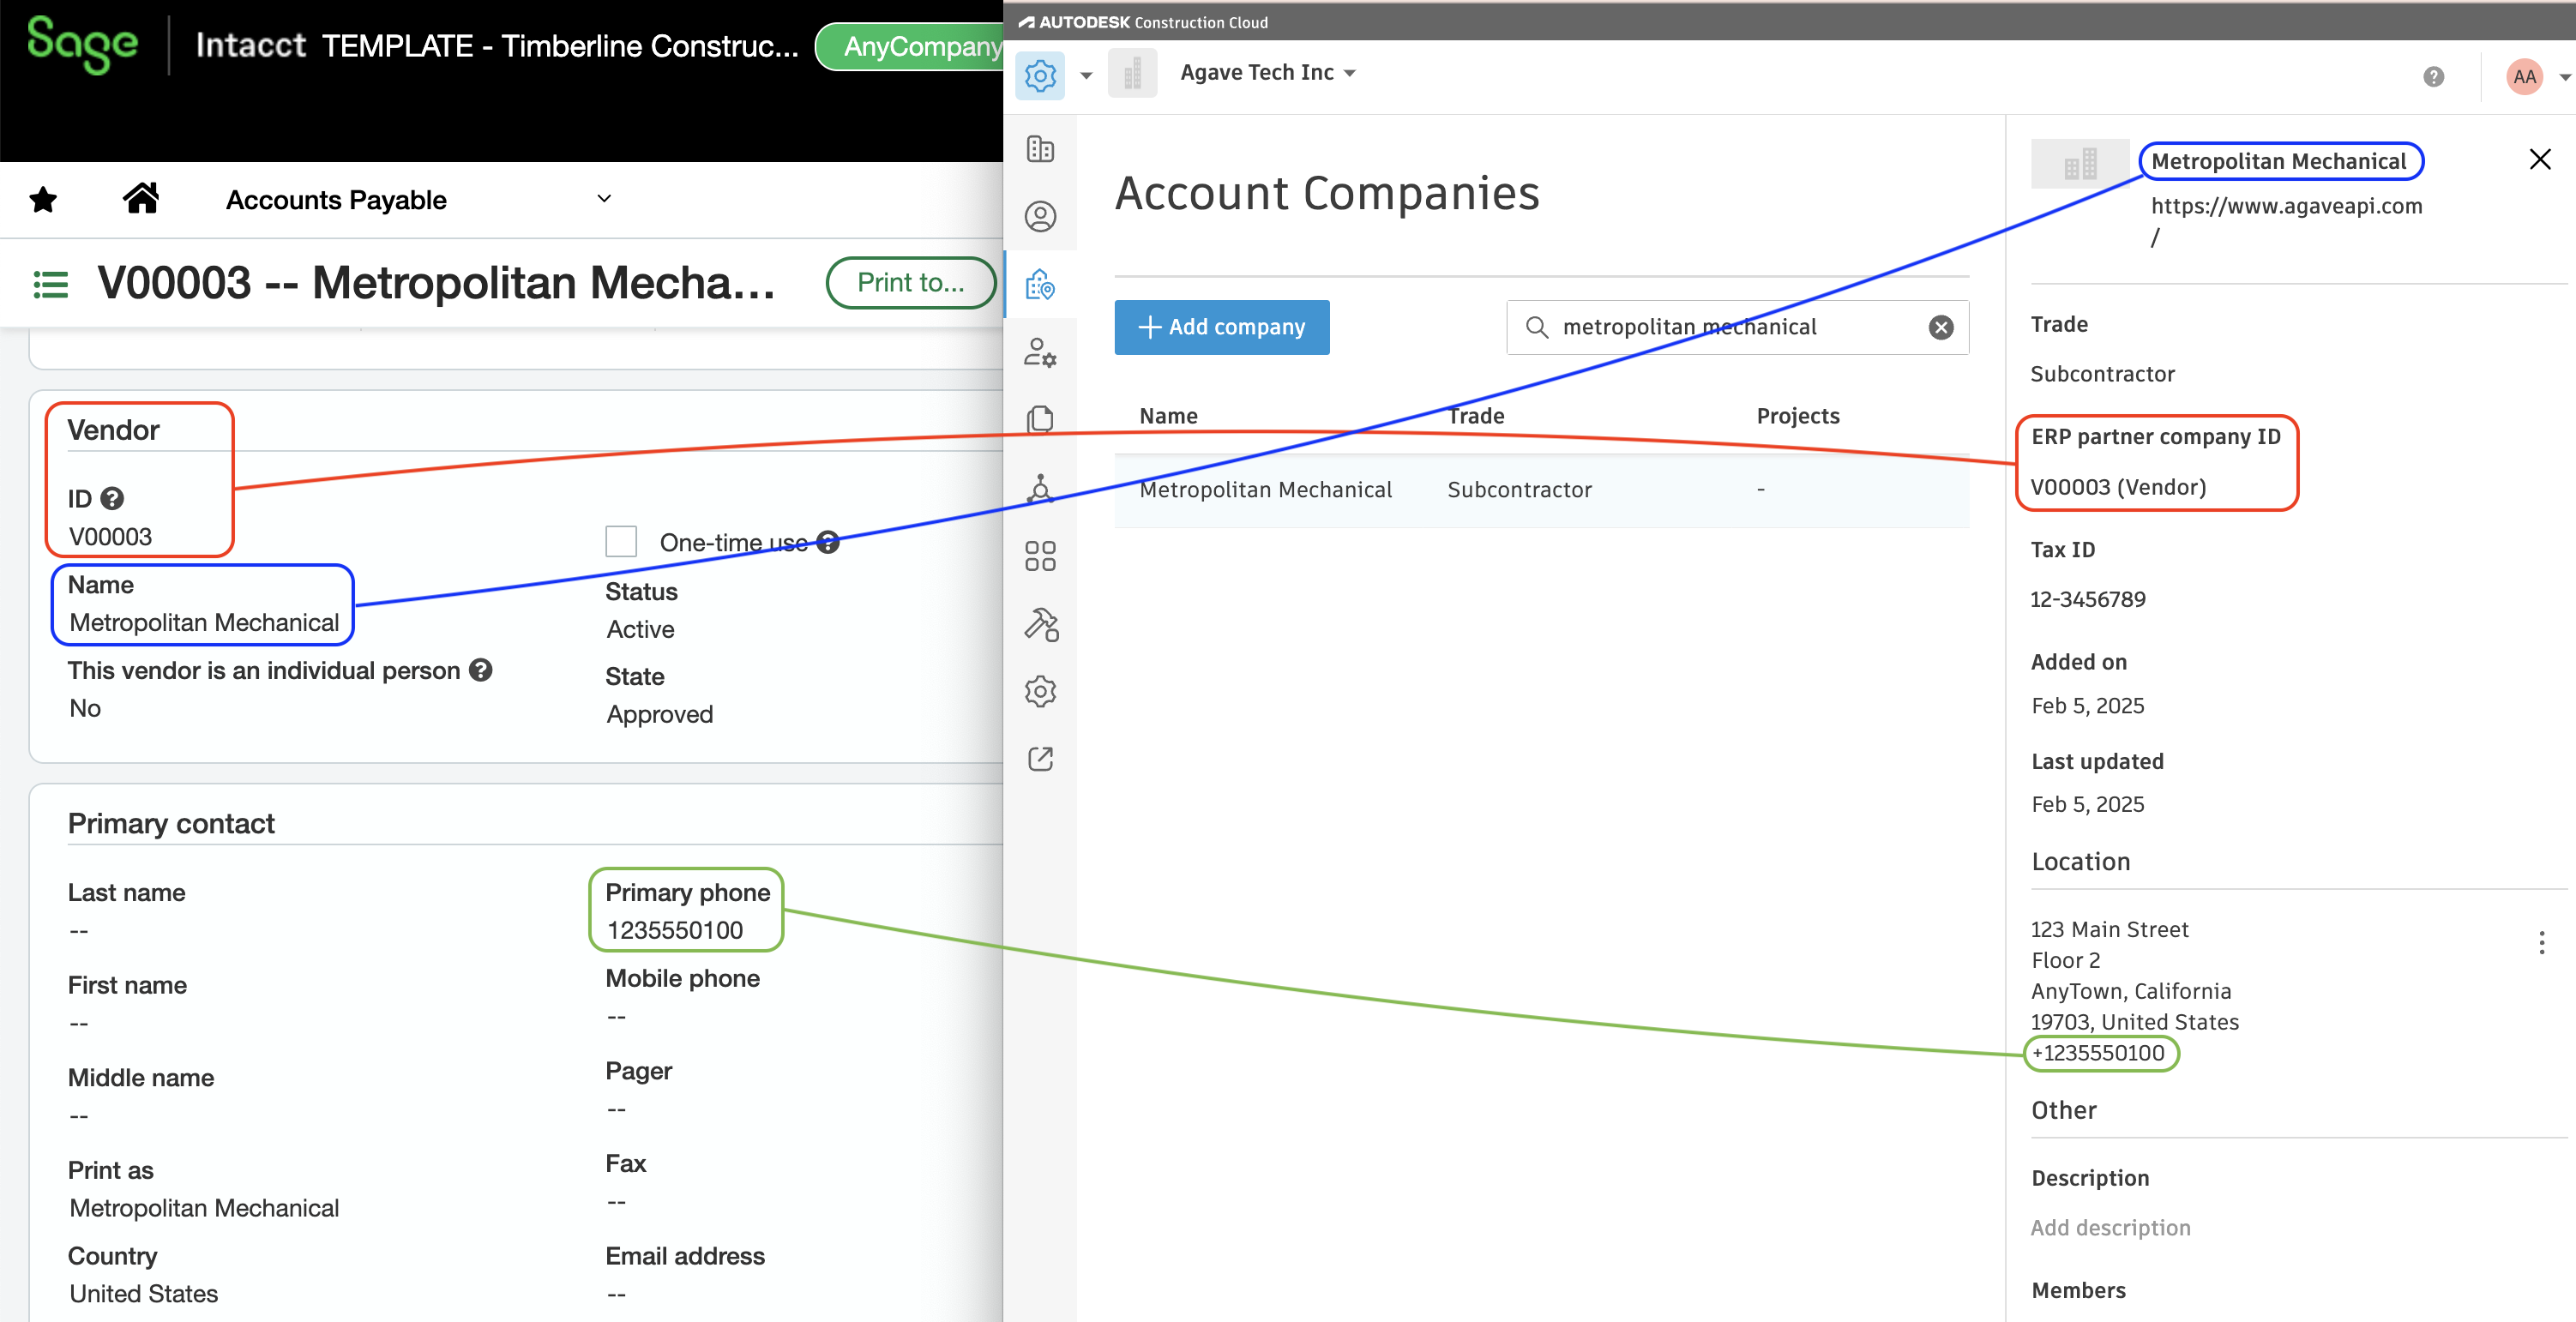Open location address more options menu
The height and width of the screenshot is (1322, 2576).
pos(2541,943)
